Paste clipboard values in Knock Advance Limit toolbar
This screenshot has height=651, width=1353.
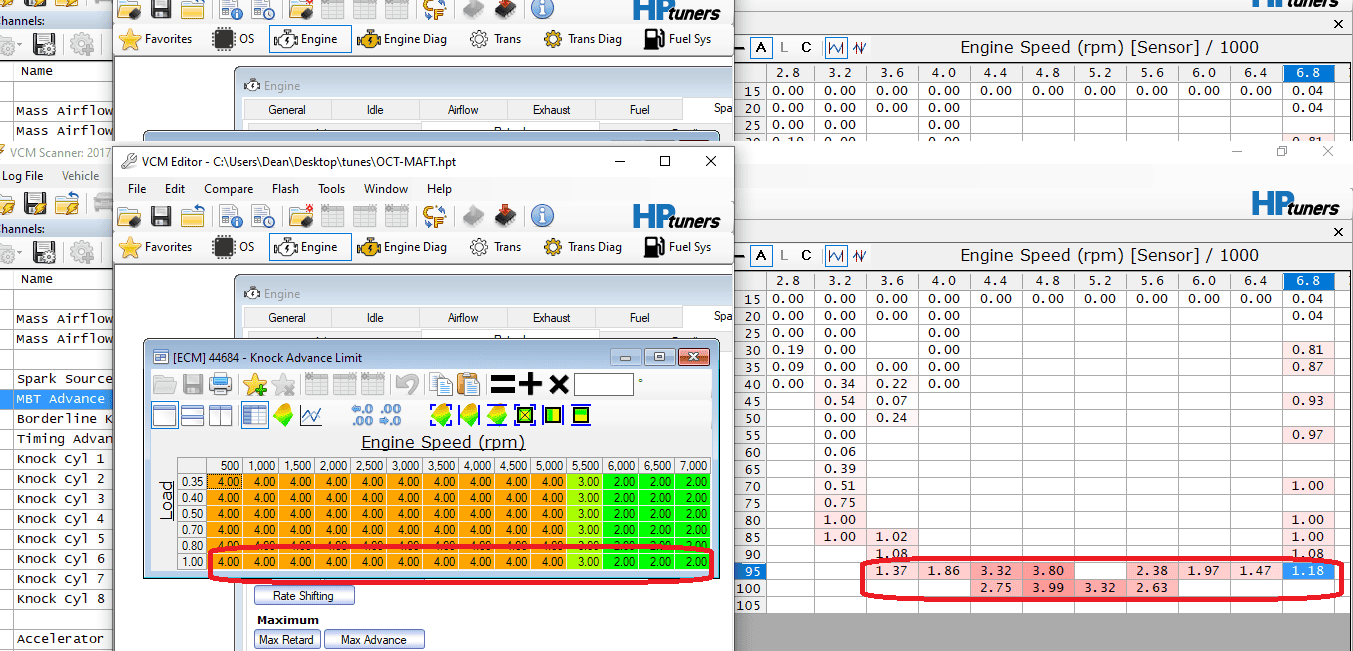pos(467,384)
